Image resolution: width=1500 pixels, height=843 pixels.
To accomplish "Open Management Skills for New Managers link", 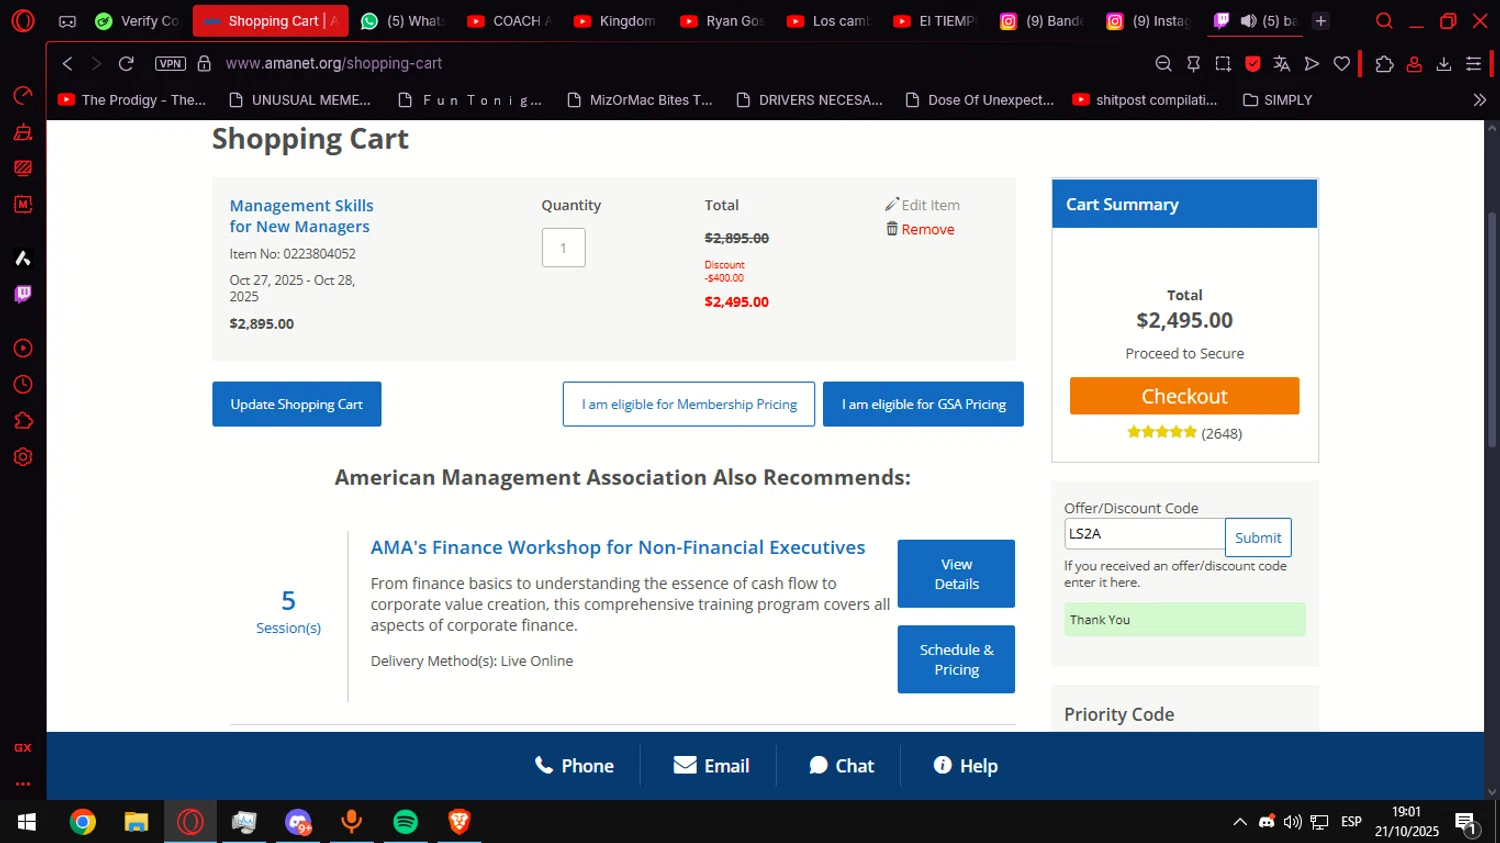I will (x=301, y=216).
